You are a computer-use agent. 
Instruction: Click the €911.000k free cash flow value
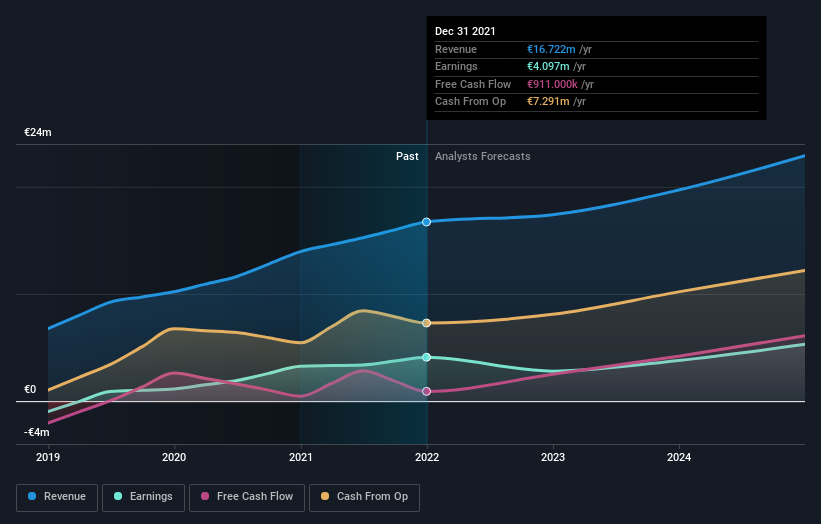552,84
